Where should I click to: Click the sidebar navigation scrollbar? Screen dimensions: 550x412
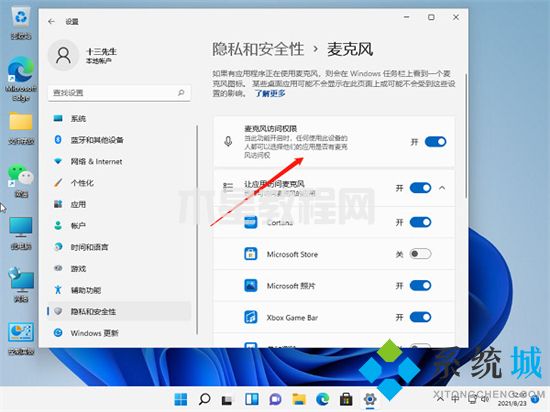pos(197,230)
